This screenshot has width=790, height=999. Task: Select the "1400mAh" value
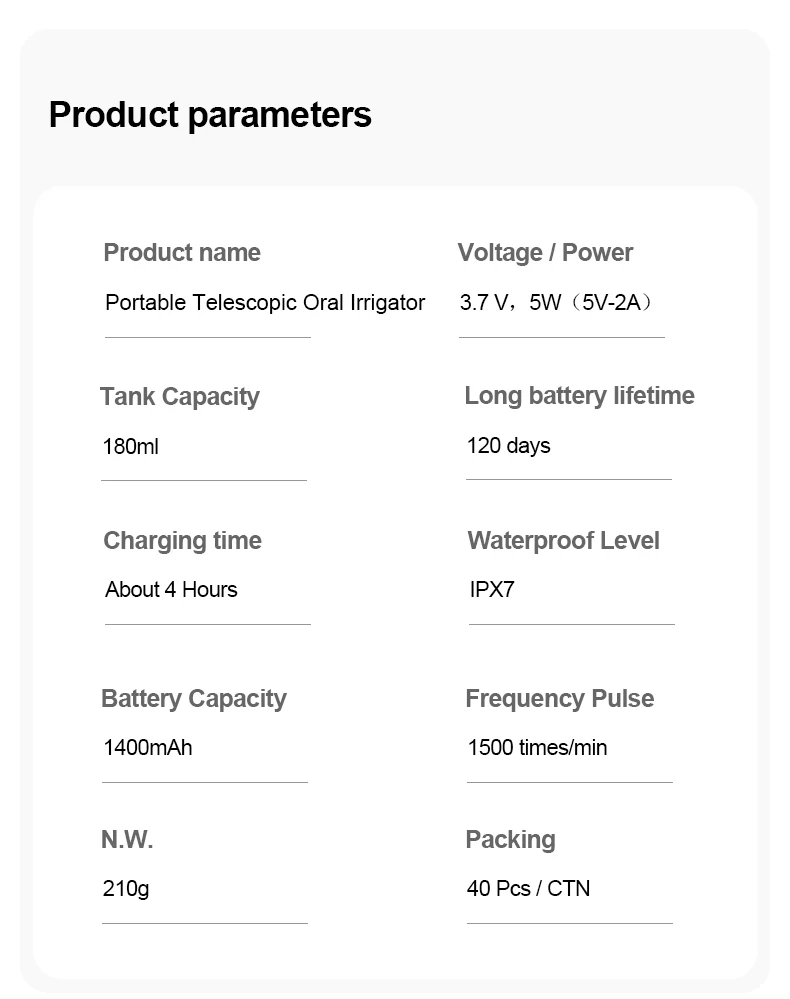148,748
